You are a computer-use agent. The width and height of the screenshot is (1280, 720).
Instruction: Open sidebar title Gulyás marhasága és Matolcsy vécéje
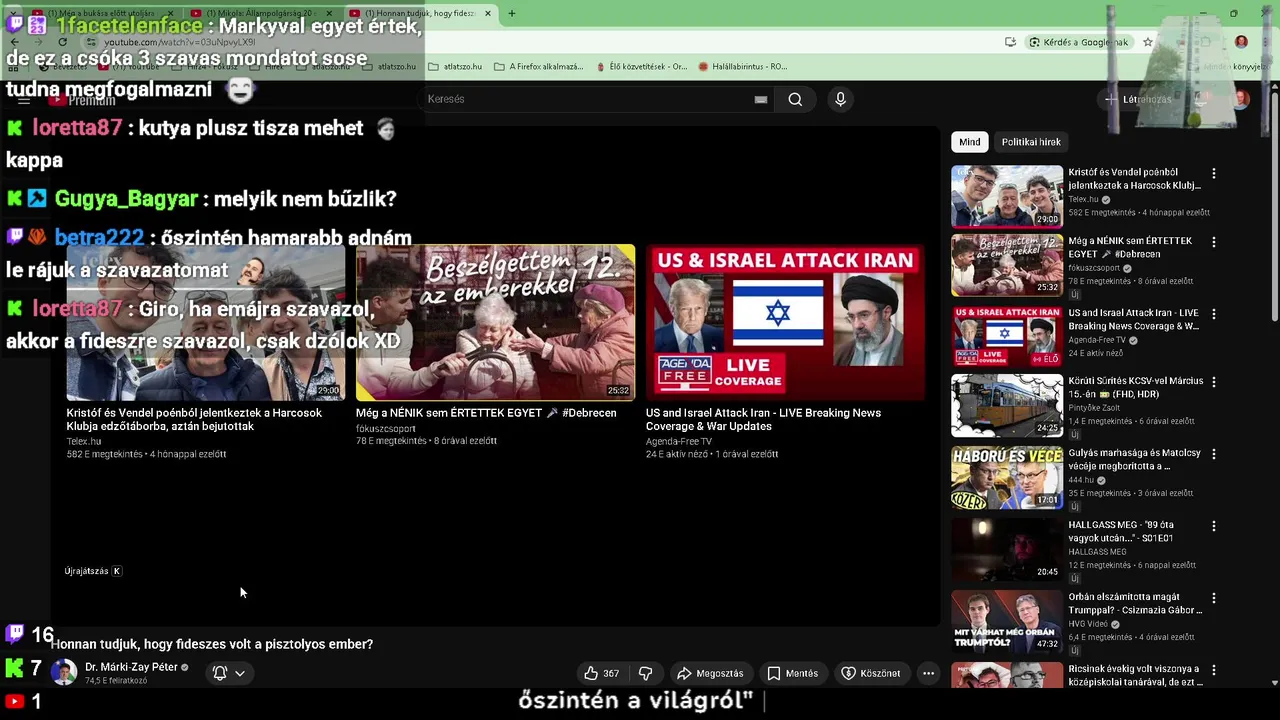pos(1134,459)
